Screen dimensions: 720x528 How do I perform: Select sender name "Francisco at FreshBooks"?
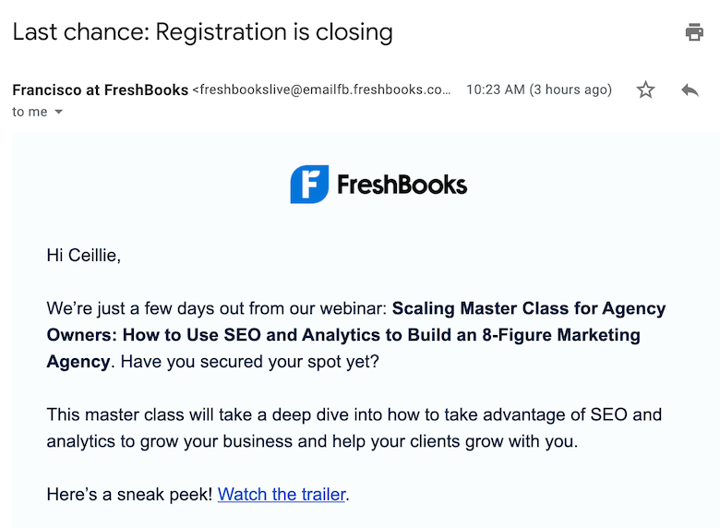100,90
